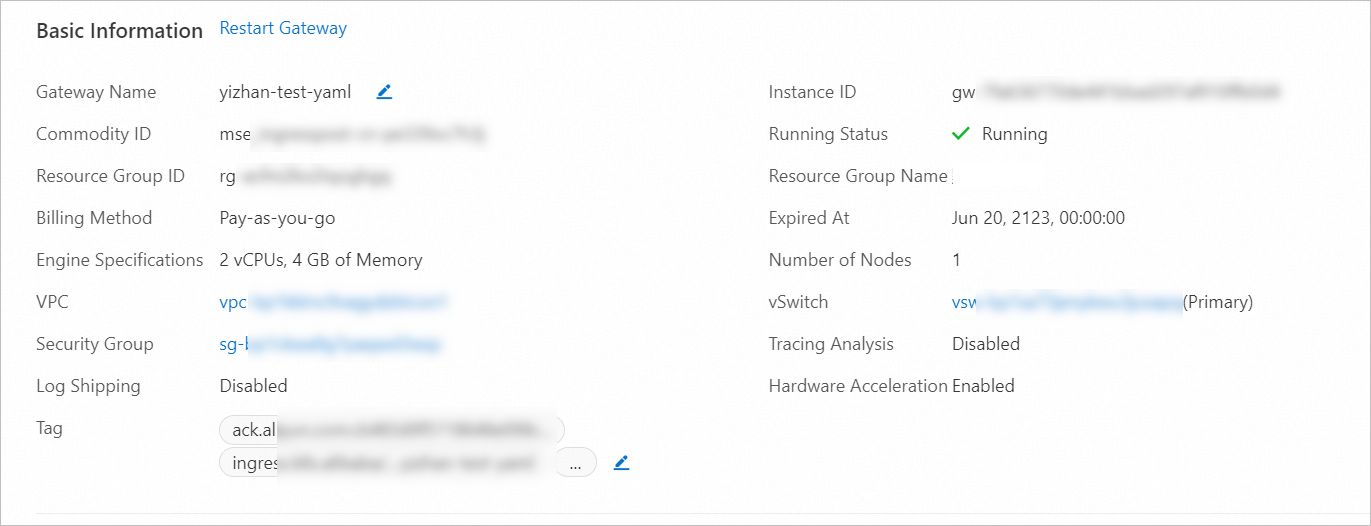Open the Security Group sg- link
This screenshot has height=526, width=1371.
[330, 344]
